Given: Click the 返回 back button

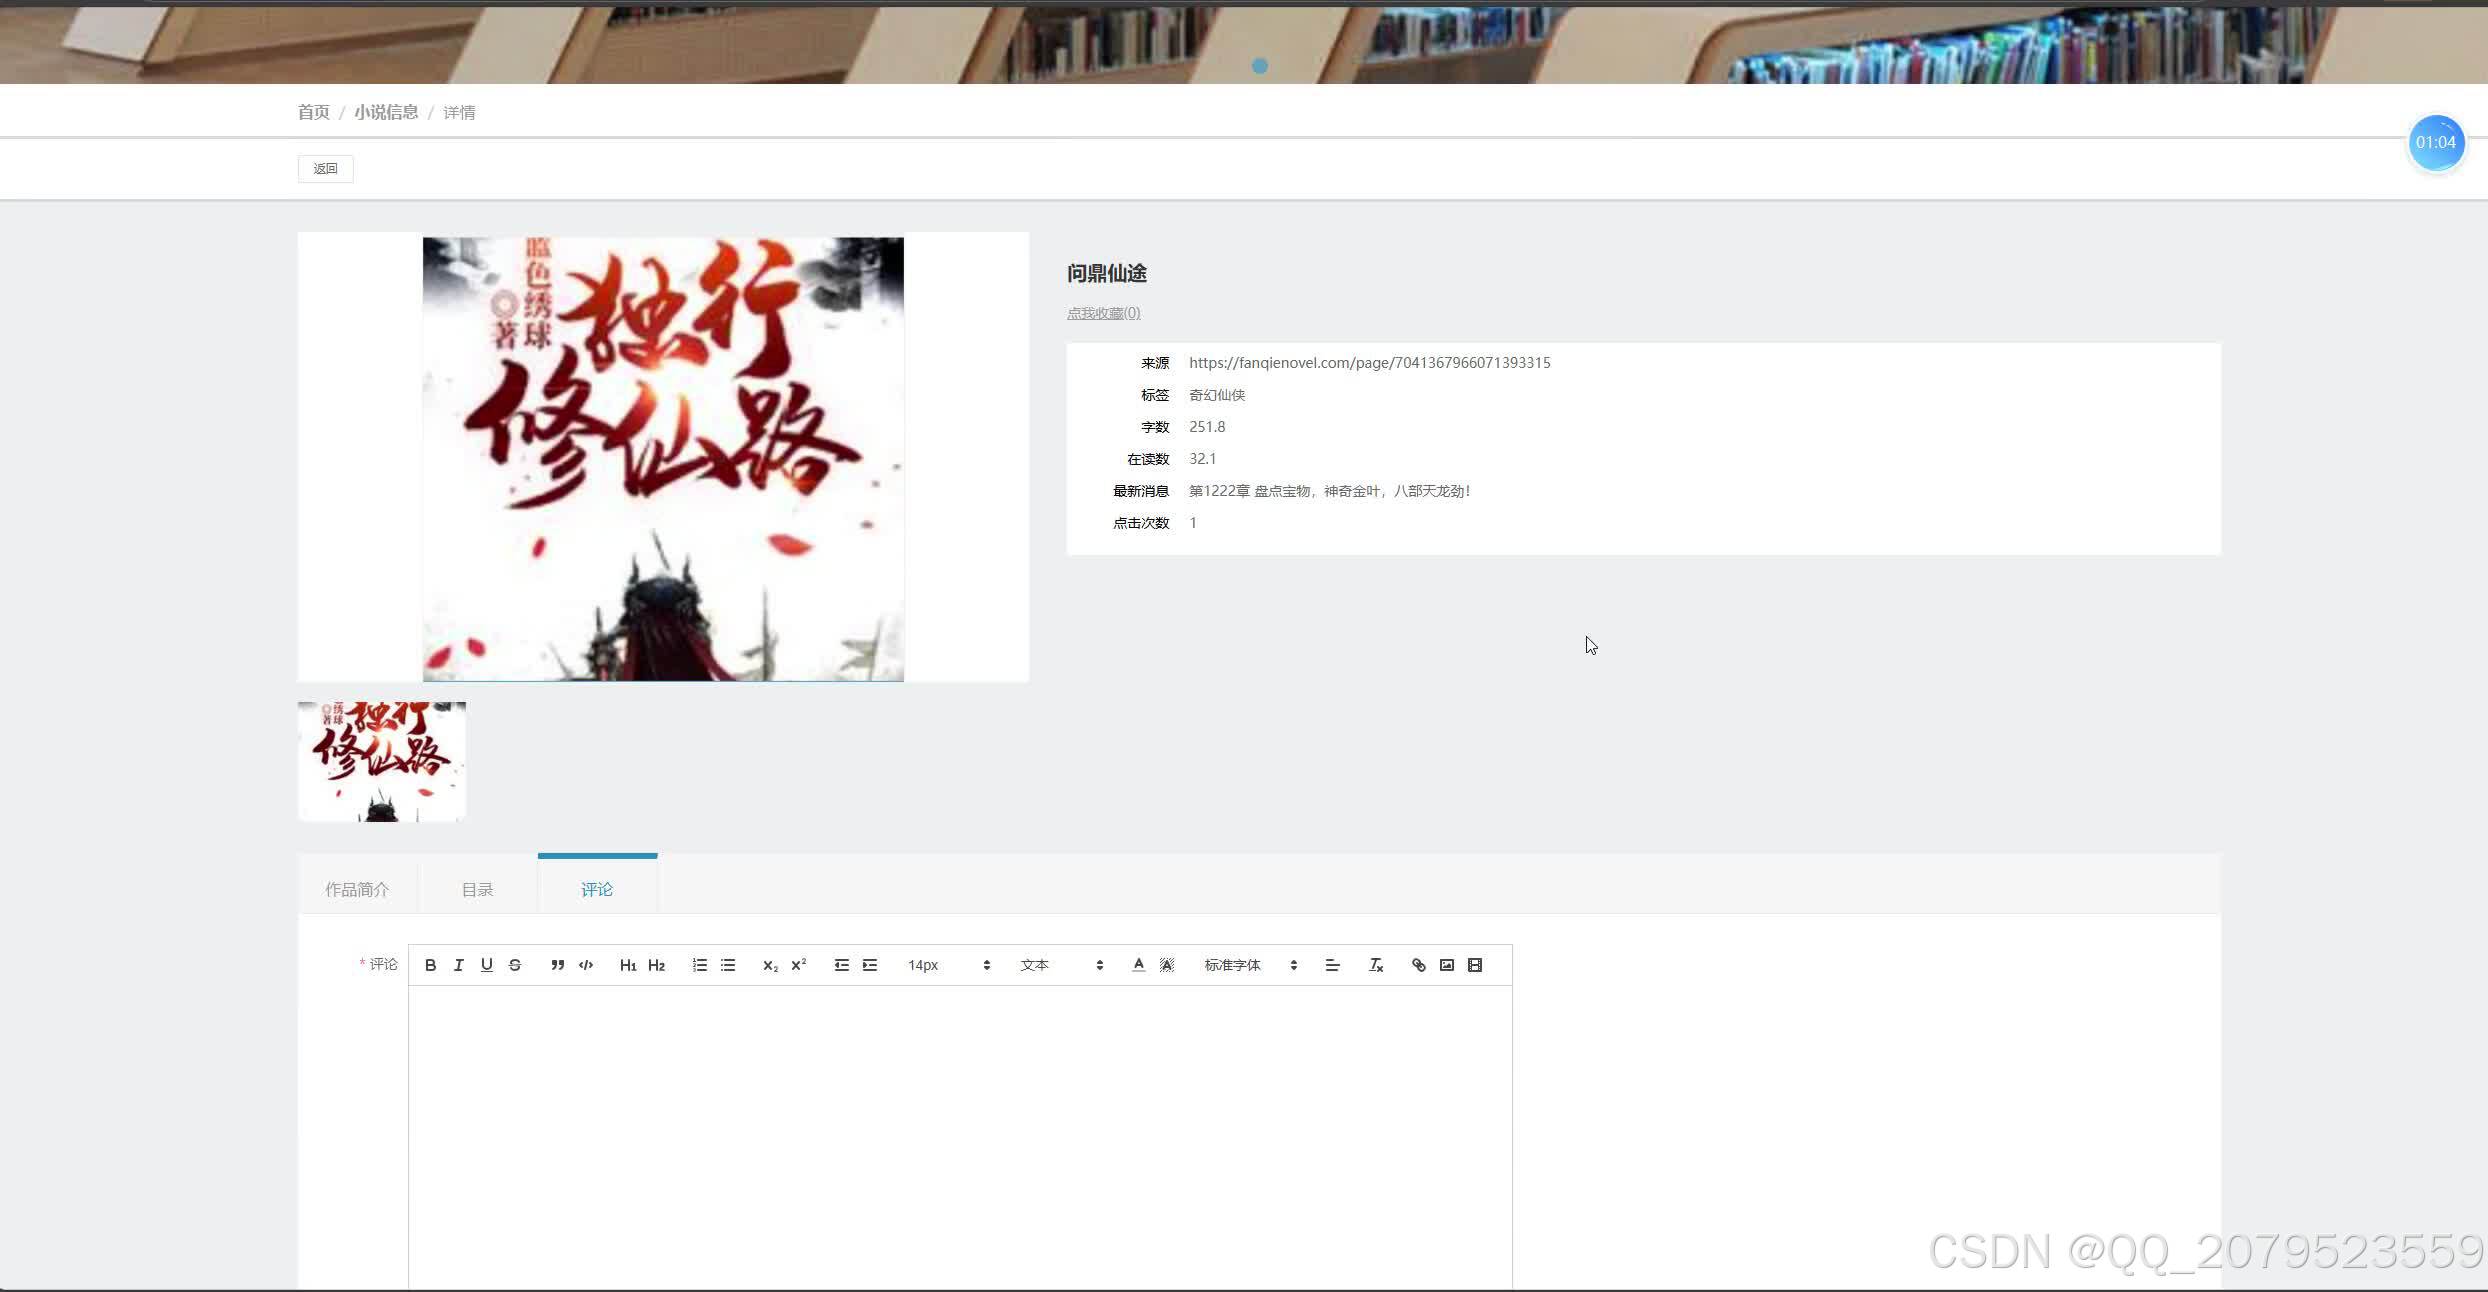Looking at the screenshot, I should click(325, 168).
